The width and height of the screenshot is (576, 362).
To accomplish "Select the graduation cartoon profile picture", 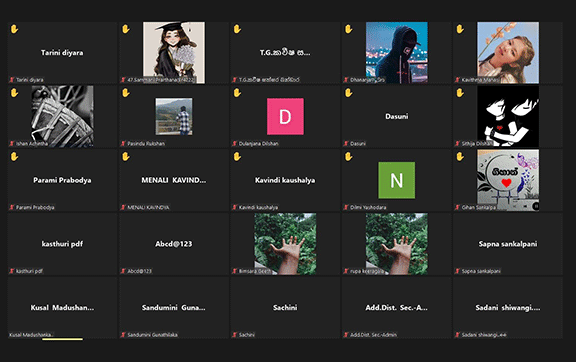I will (x=174, y=53).
